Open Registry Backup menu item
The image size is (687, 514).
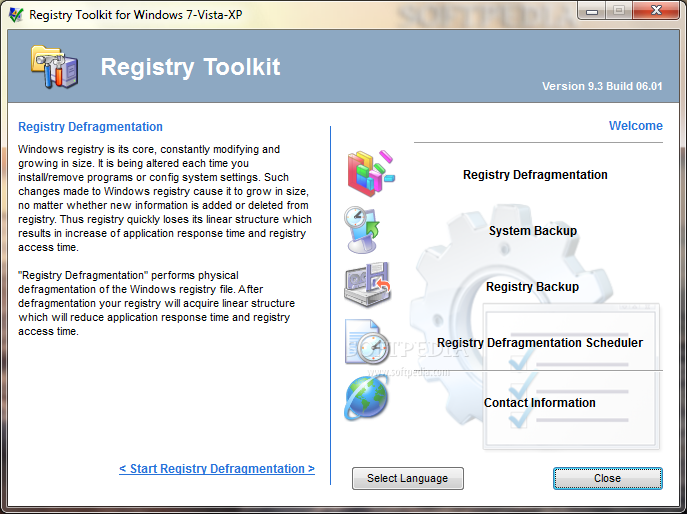(x=532, y=287)
